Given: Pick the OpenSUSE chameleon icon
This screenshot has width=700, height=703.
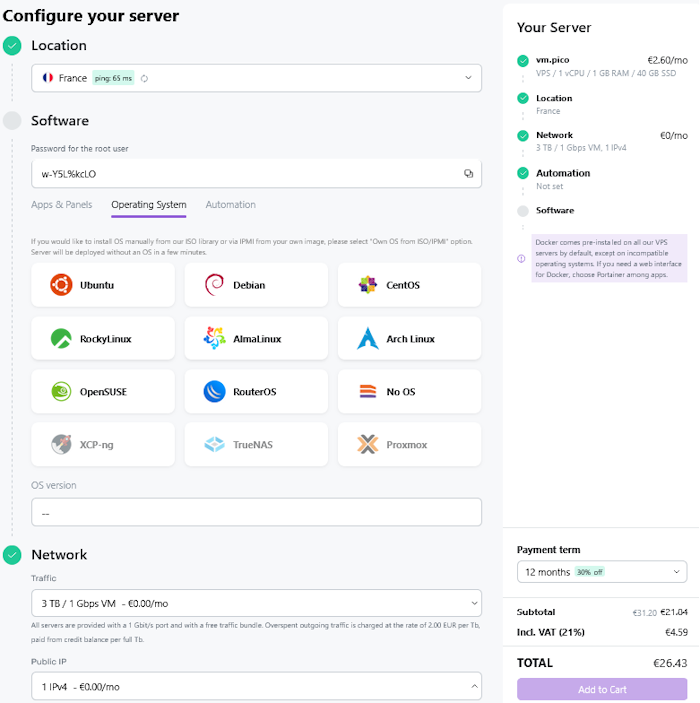Looking at the screenshot, I should (61, 392).
